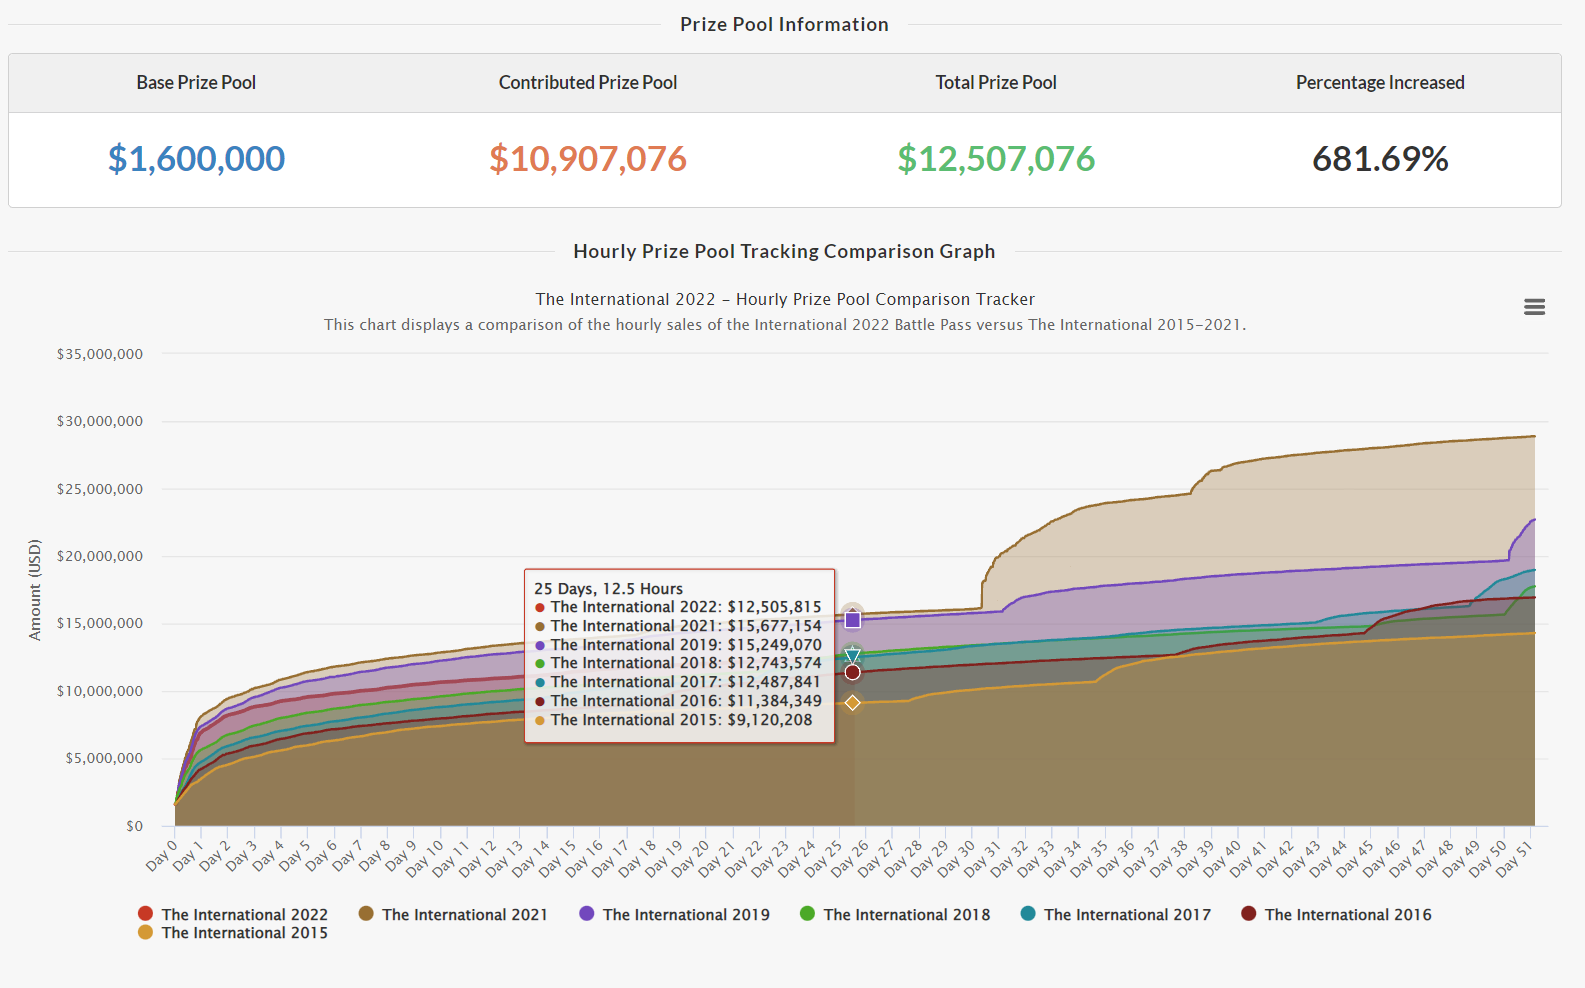Viewport: 1585px width, 988px height.
Task: Toggle The International 2017 legend series
Action: pos(1115,914)
